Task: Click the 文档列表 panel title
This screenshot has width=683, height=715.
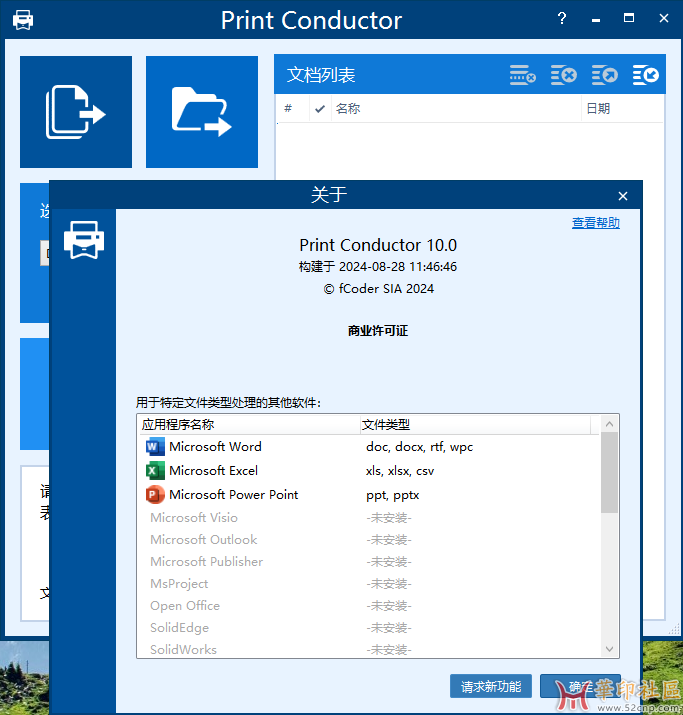Action: point(321,75)
